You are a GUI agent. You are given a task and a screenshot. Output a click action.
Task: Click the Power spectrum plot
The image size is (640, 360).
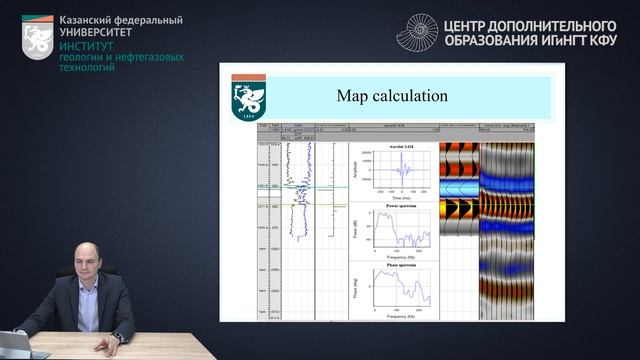click(x=402, y=229)
